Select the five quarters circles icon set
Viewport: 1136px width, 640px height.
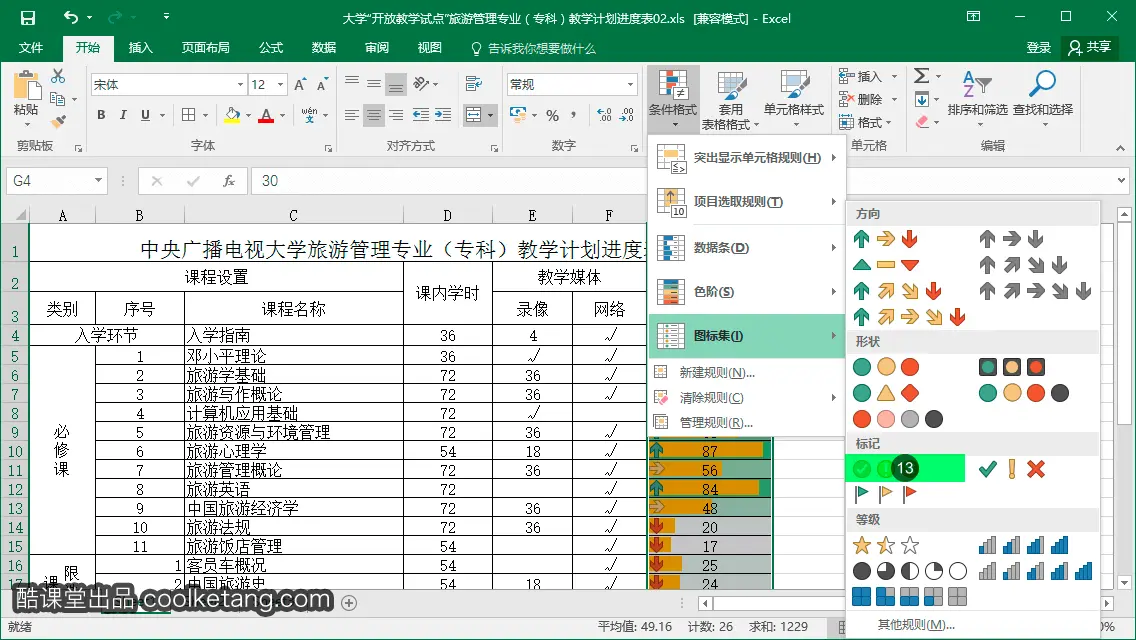point(909,572)
